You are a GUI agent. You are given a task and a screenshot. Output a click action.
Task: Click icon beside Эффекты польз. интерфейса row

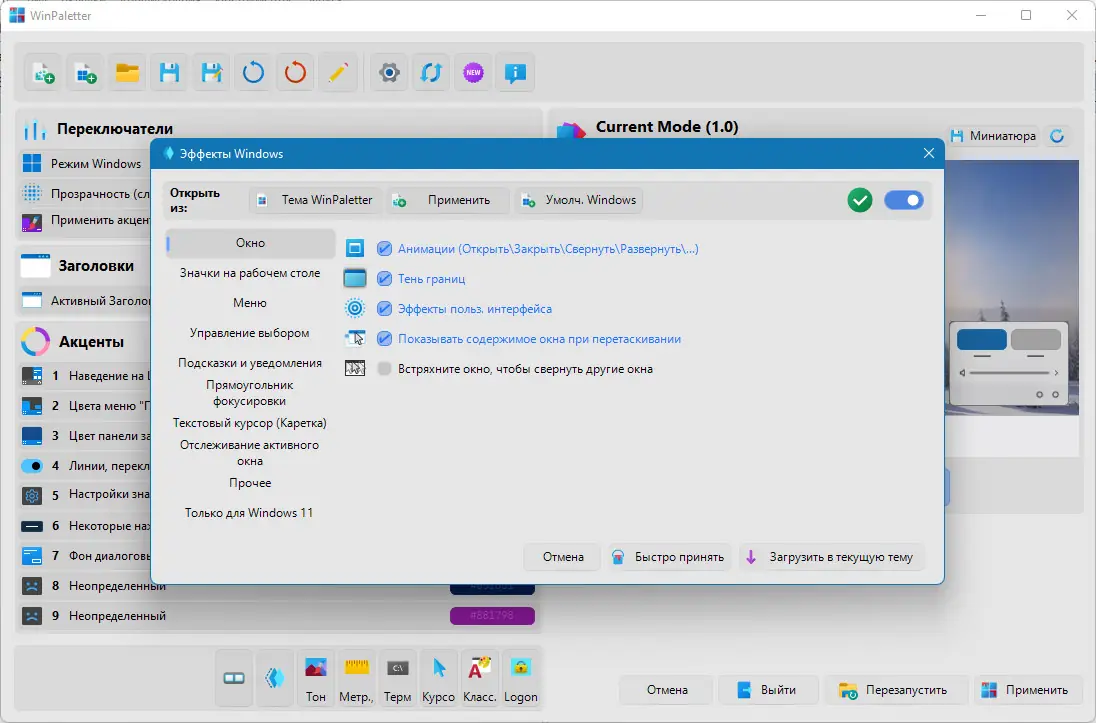click(355, 308)
